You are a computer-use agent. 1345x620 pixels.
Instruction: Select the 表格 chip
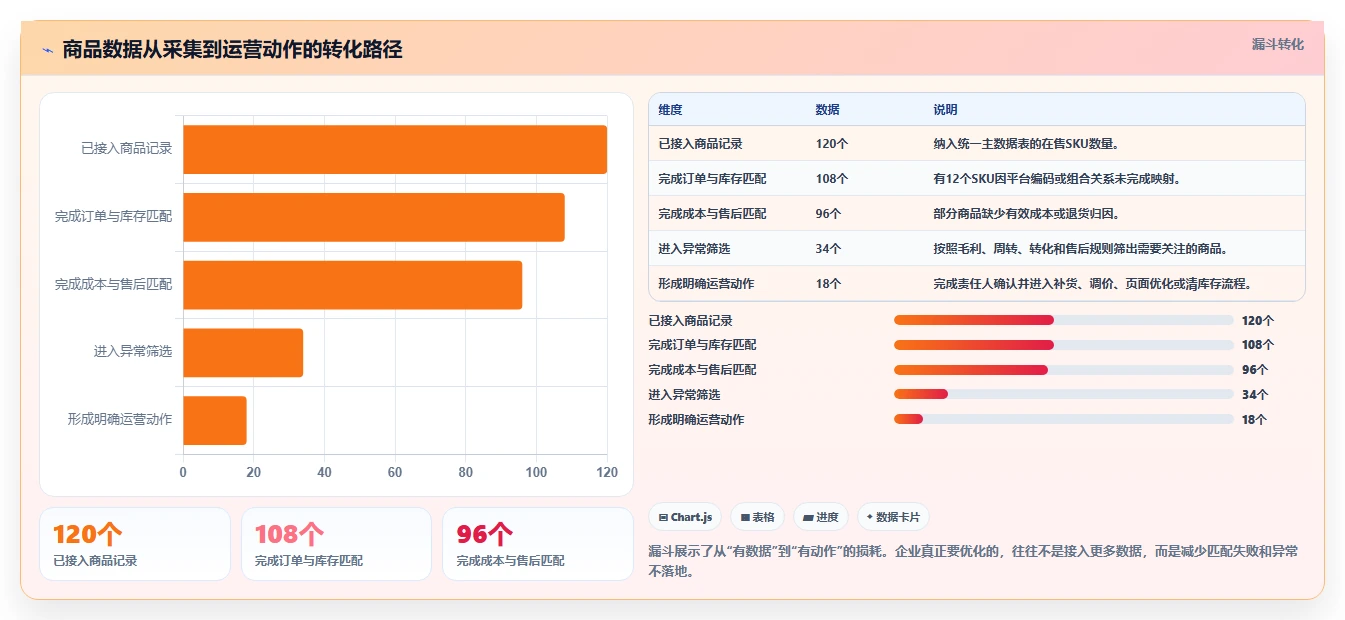click(758, 517)
